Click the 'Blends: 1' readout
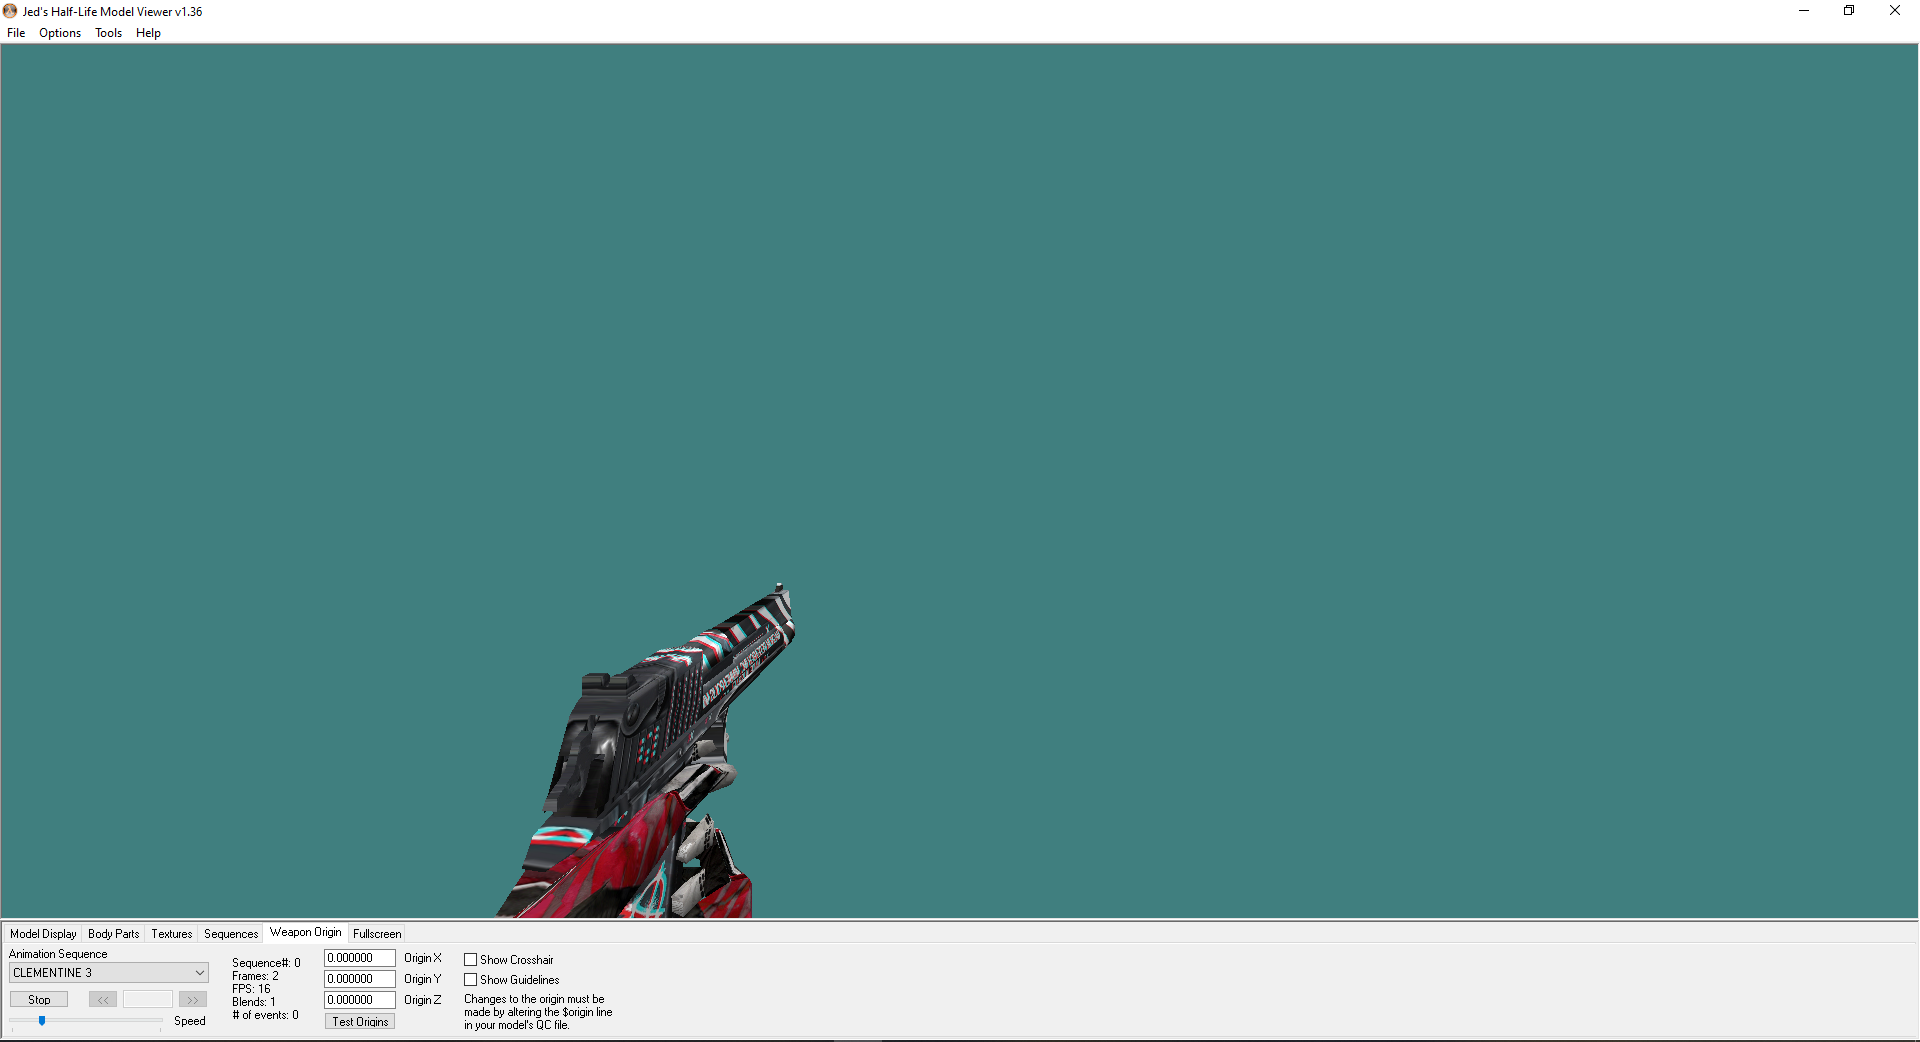This screenshot has height=1042, width=1920. 254,1002
